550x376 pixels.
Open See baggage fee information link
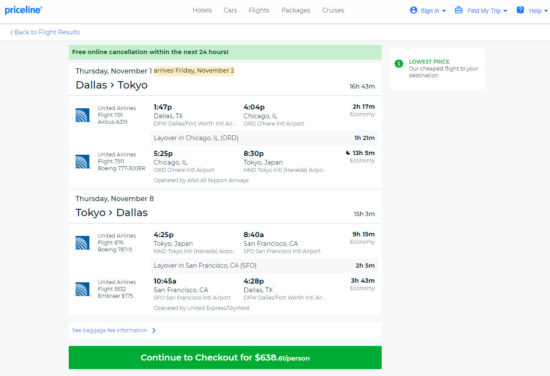click(109, 330)
